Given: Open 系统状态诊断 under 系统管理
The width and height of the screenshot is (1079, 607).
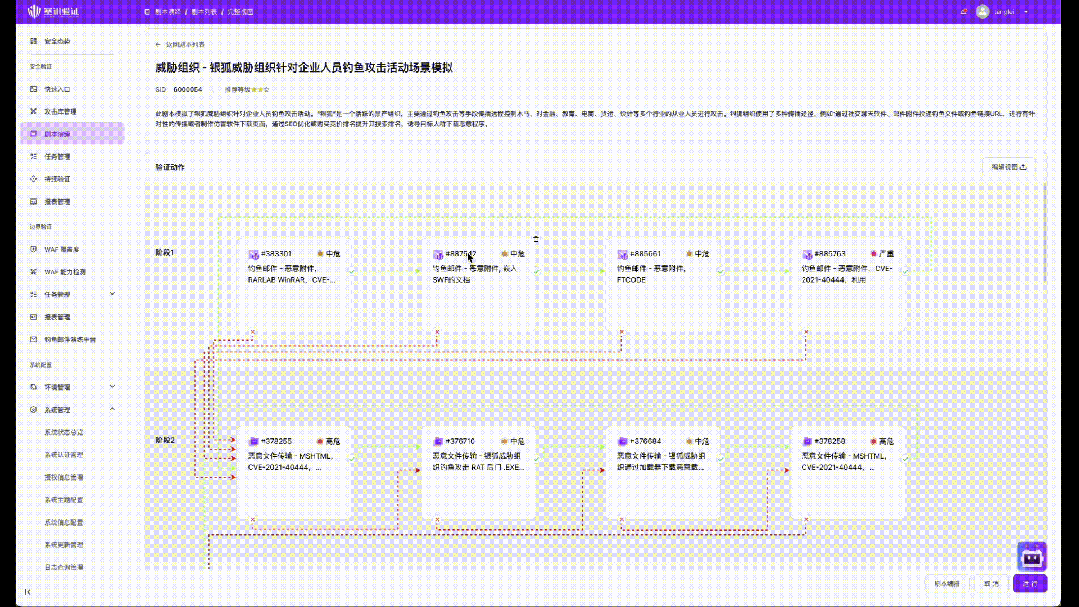Looking at the screenshot, I should (64, 432).
